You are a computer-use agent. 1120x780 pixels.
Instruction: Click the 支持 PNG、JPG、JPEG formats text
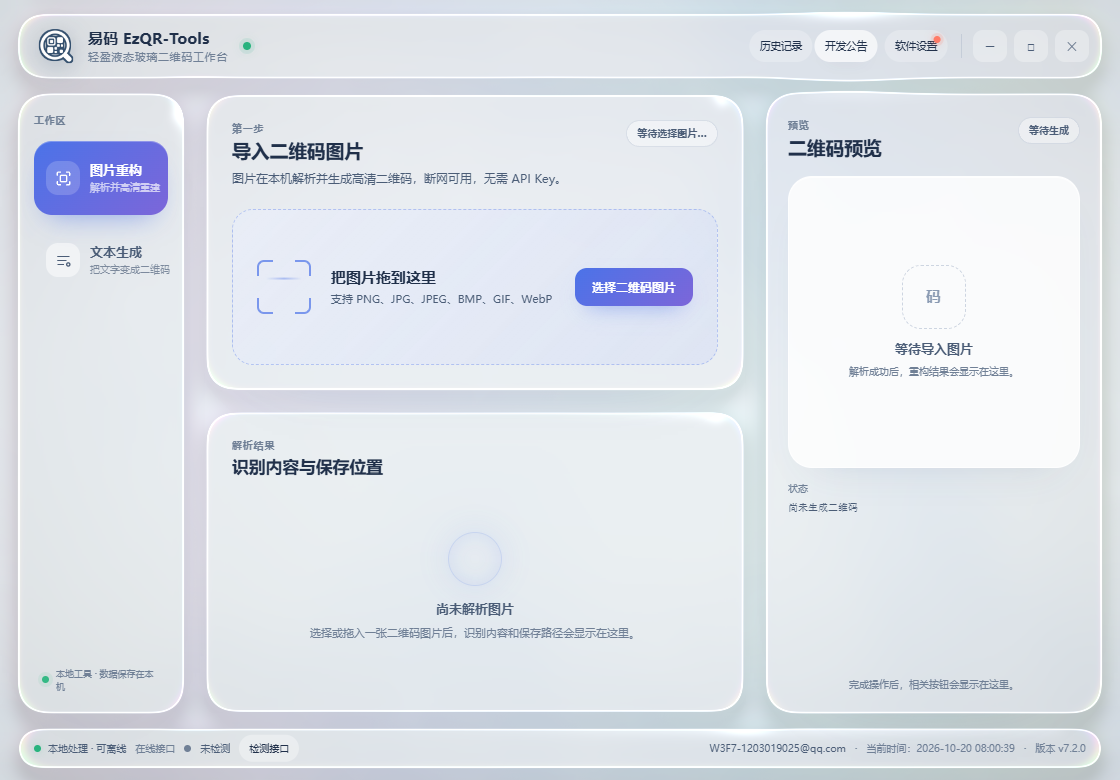pos(441,299)
